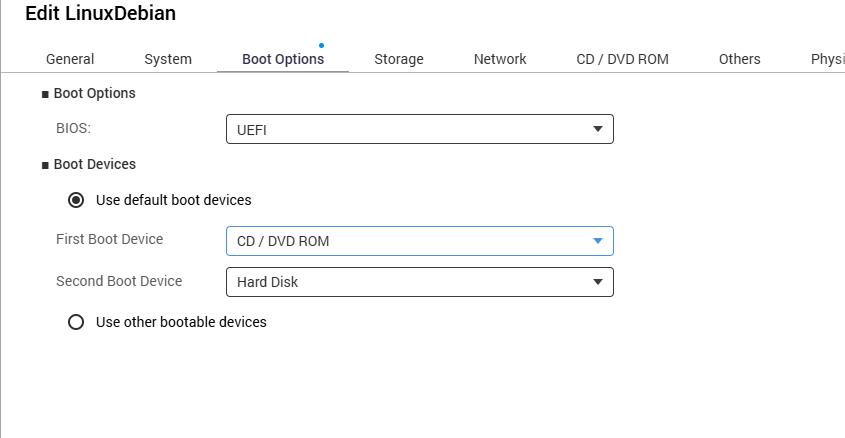
Task: Enable Use other bootable devices option
Action: 76,322
